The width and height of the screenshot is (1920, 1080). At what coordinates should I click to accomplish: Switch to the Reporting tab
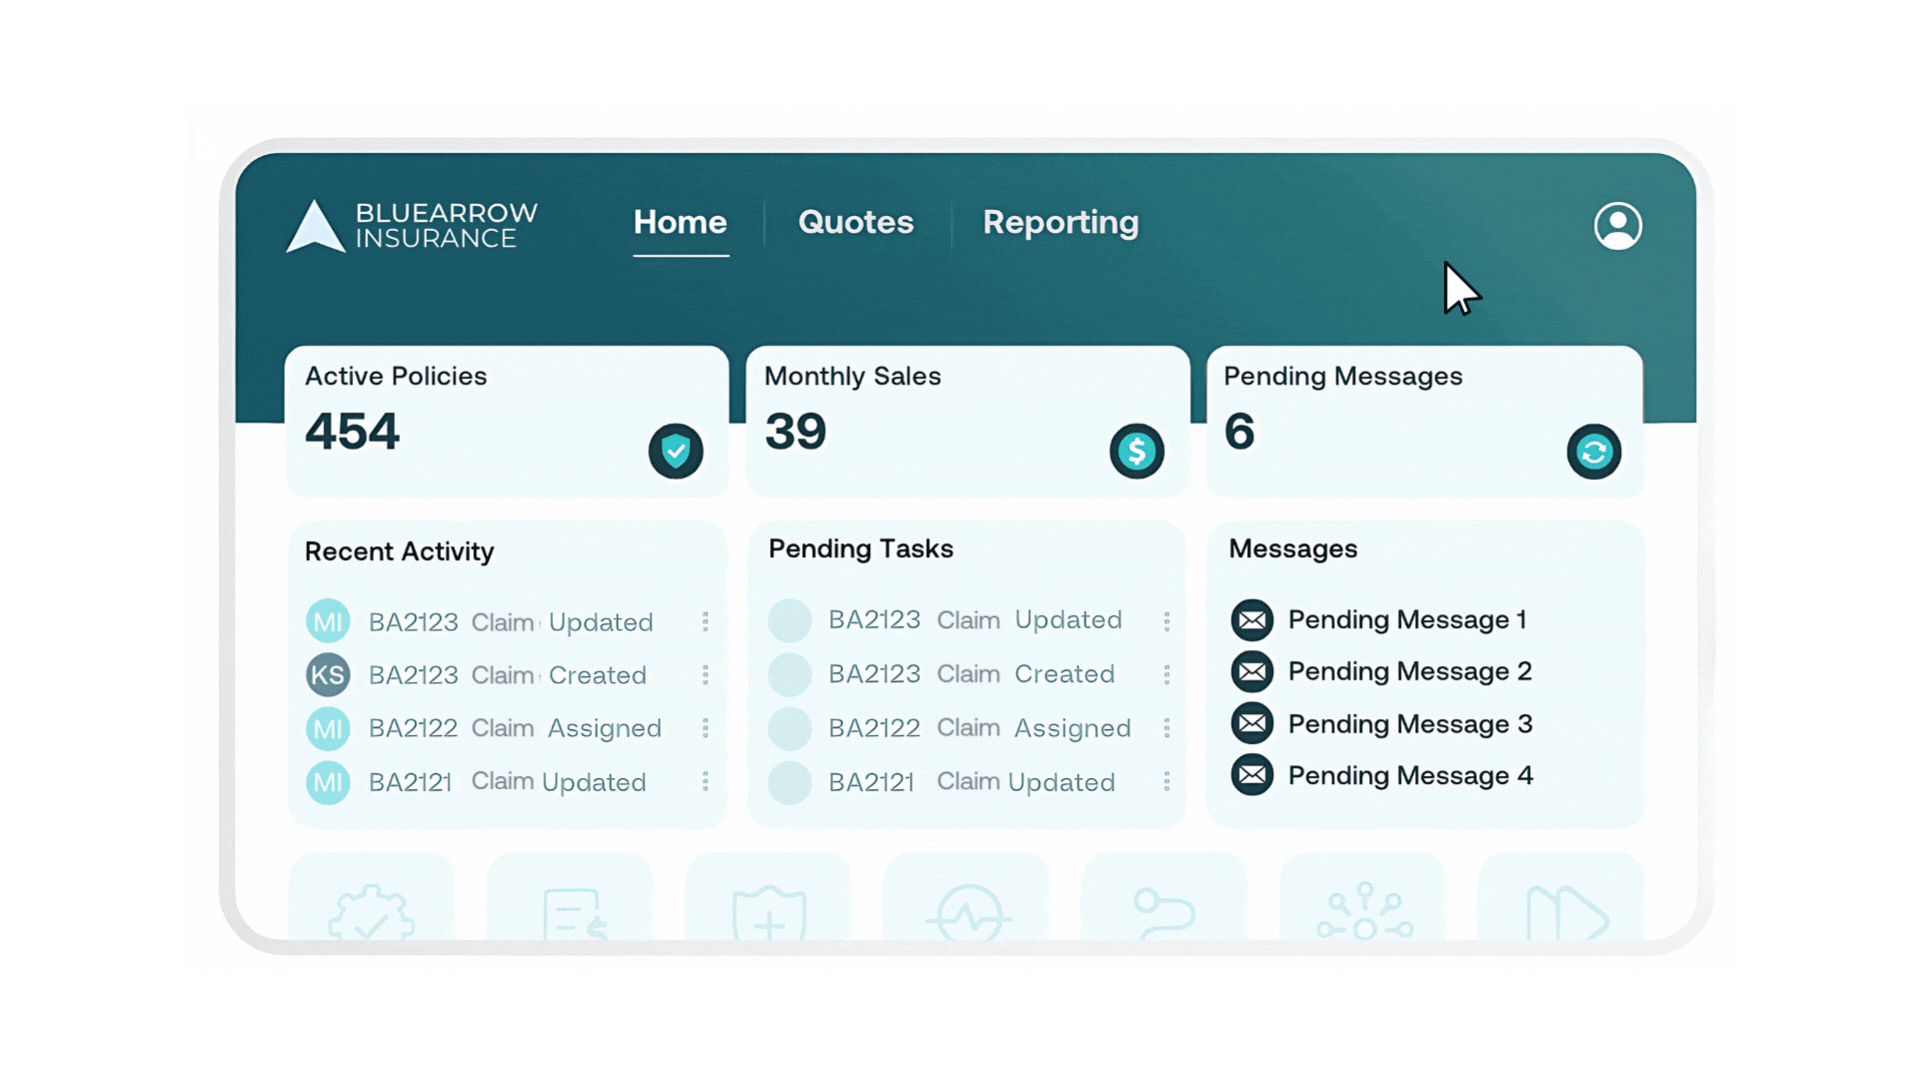coord(1061,223)
